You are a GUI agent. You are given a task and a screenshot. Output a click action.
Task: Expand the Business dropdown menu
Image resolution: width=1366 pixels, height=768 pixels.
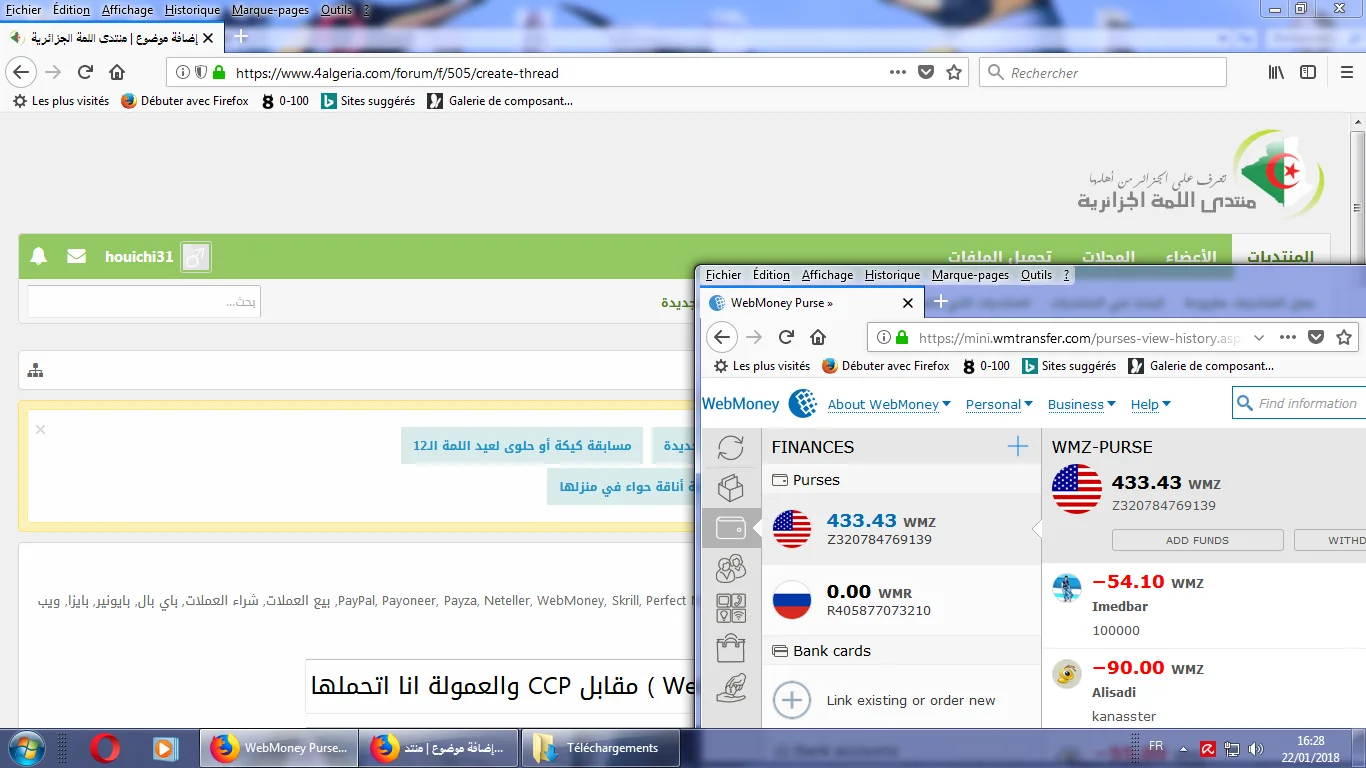pyautogui.click(x=1081, y=404)
